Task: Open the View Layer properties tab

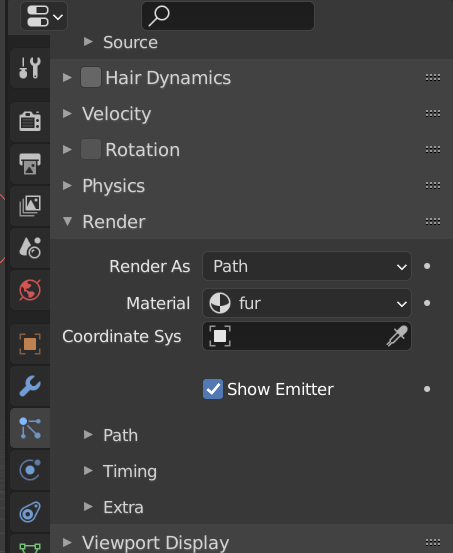Action: click(x=30, y=206)
